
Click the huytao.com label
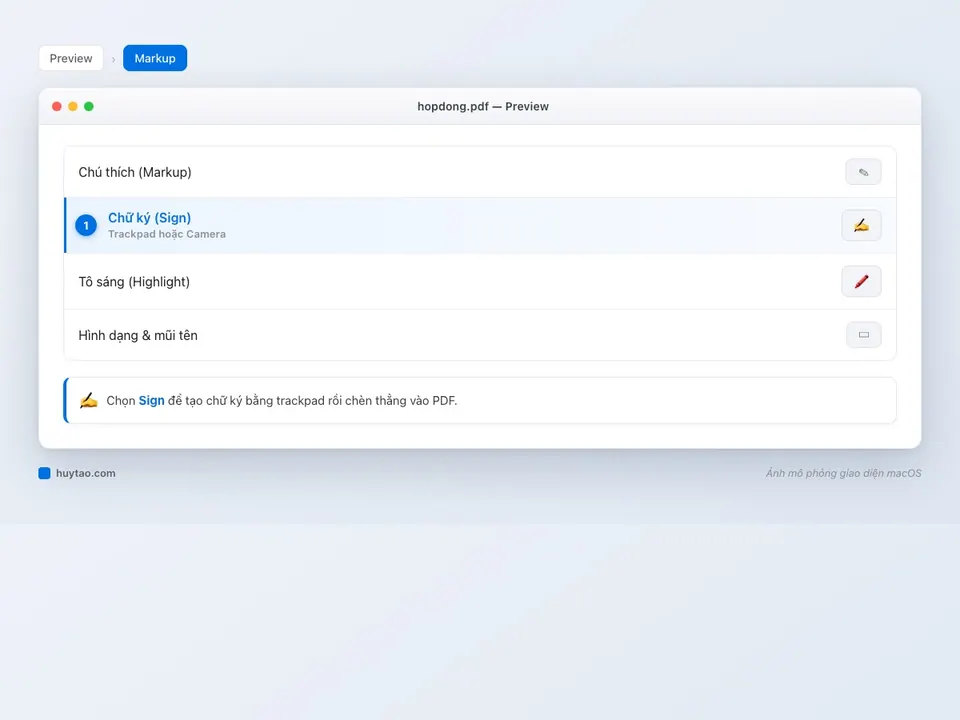pyautogui.click(x=86, y=473)
